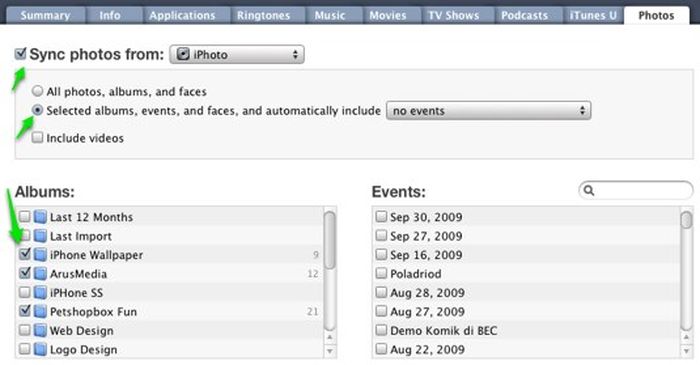Check the Last 12 Months album
This screenshot has height=365, width=700.
[x=25, y=216]
